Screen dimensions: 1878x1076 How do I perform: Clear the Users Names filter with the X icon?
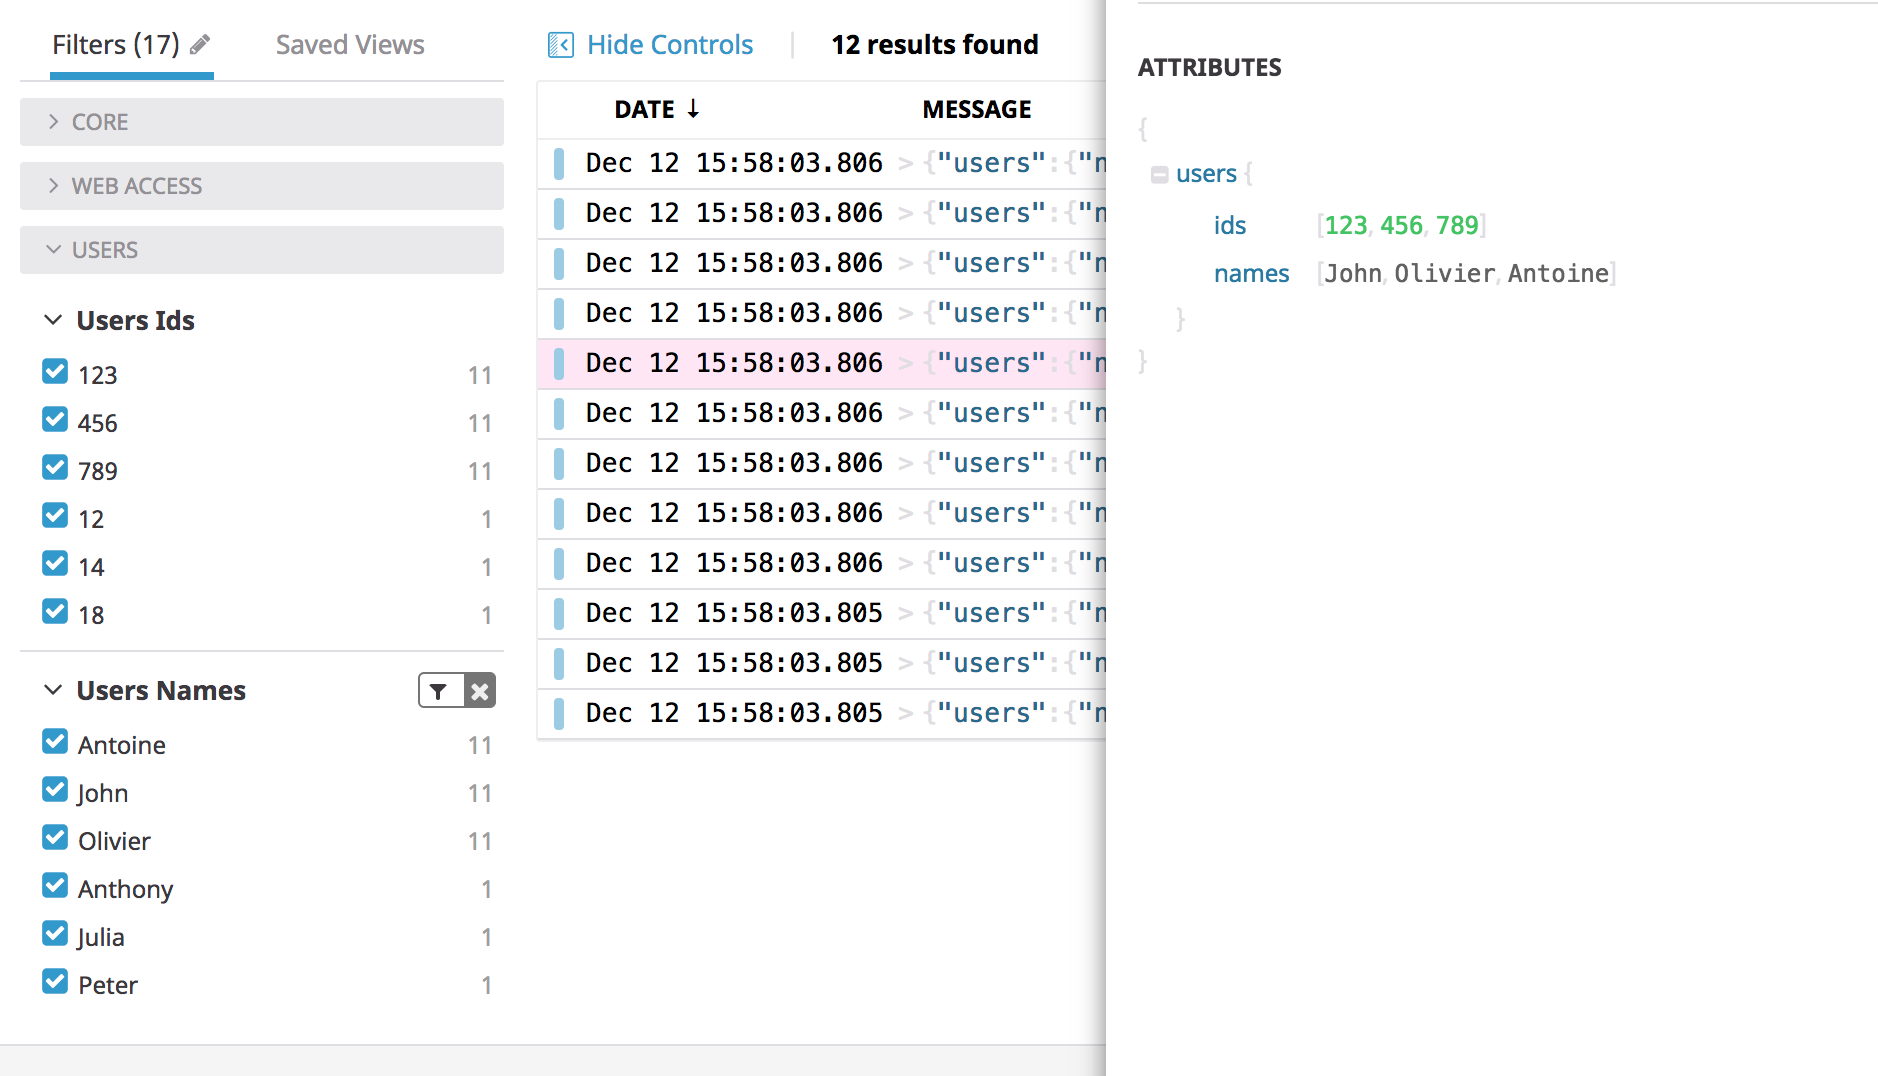coord(480,691)
